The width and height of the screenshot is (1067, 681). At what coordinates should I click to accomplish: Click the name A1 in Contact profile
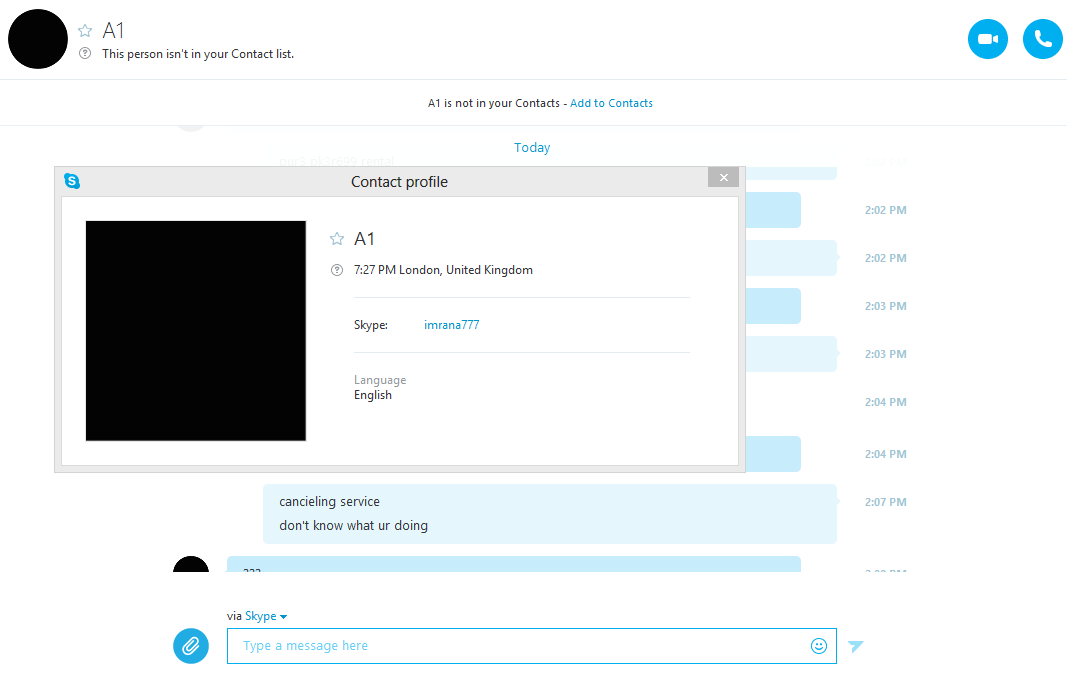(364, 239)
